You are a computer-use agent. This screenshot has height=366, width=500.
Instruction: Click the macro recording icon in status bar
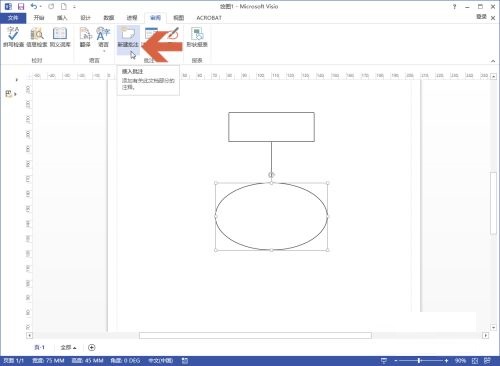click(x=185, y=361)
